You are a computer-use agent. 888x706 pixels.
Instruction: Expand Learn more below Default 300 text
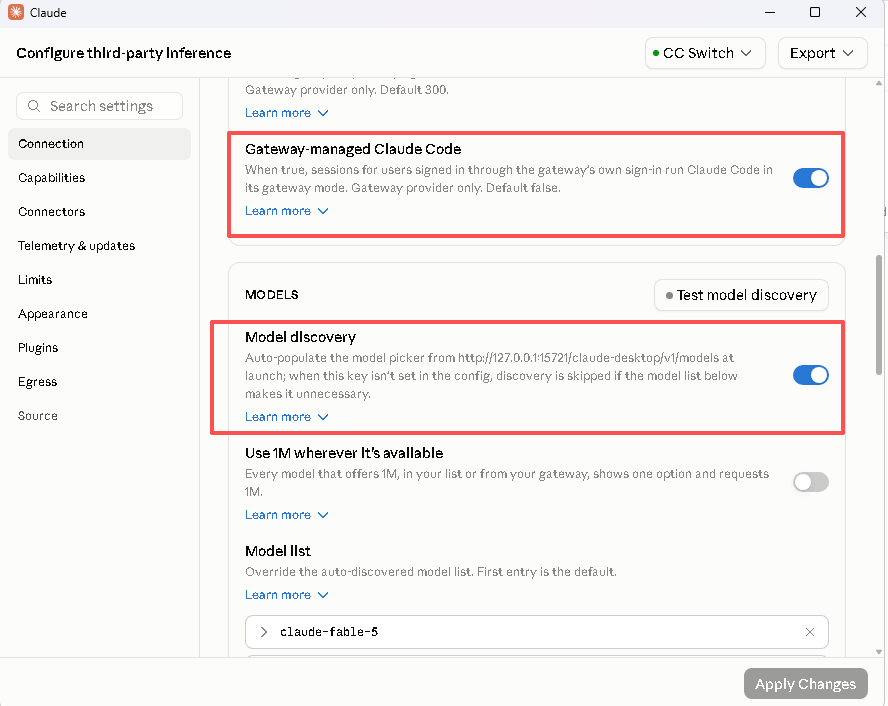287,113
